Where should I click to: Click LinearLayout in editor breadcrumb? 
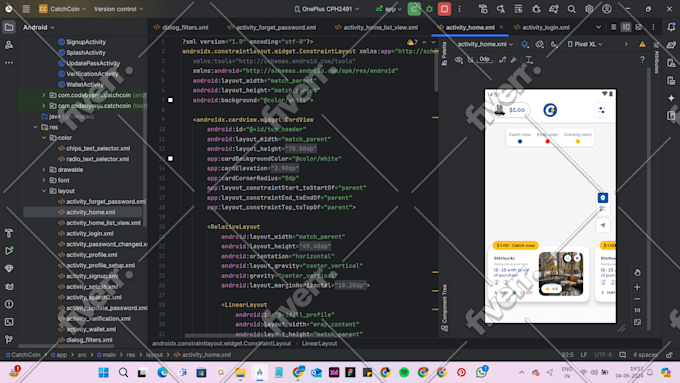click(x=319, y=344)
